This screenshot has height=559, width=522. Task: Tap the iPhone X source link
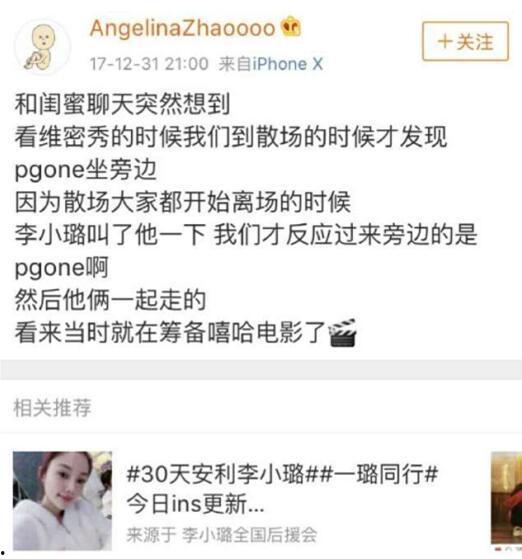288,64
